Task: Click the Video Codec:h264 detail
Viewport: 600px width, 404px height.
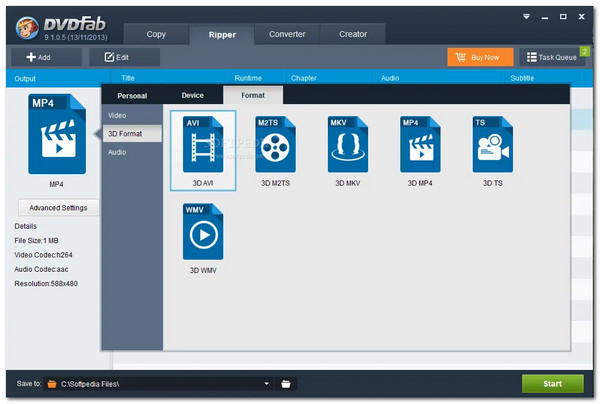Action: 43,255
